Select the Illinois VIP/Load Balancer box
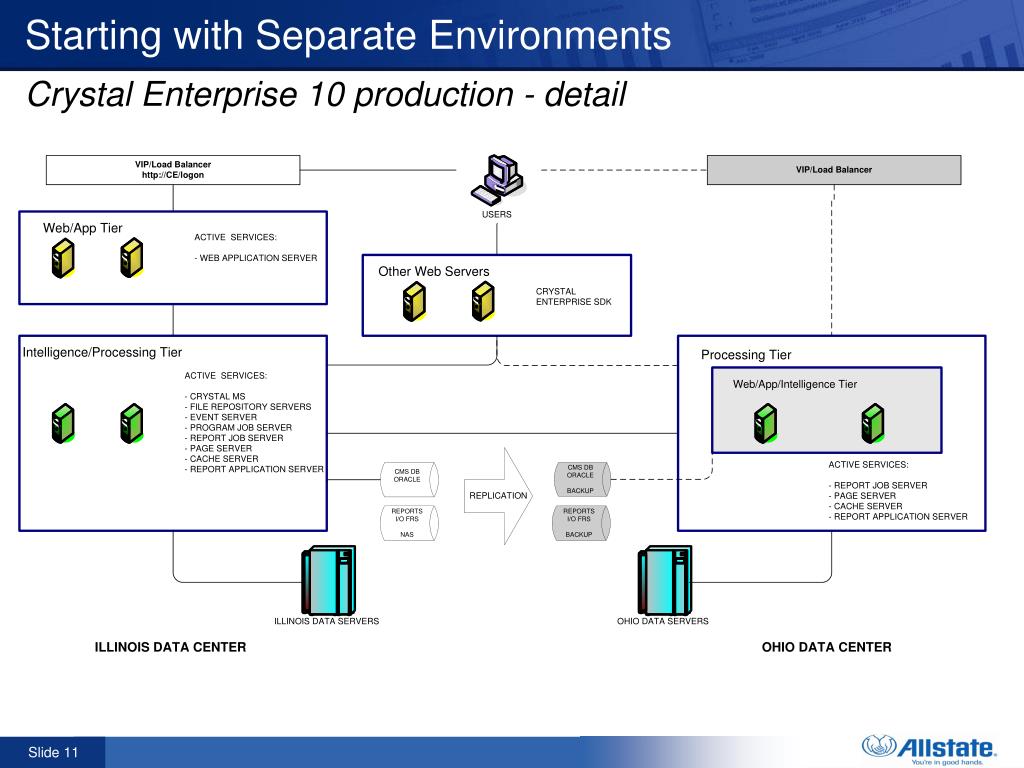Image resolution: width=1024 pixels, height=768 pixels. coord(173,170)
